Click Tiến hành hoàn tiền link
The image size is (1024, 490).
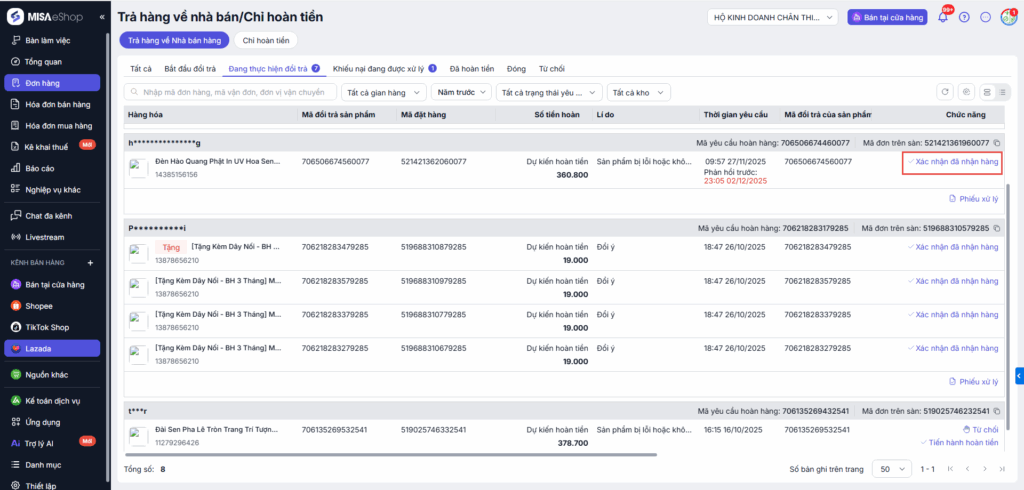[962, 441]
